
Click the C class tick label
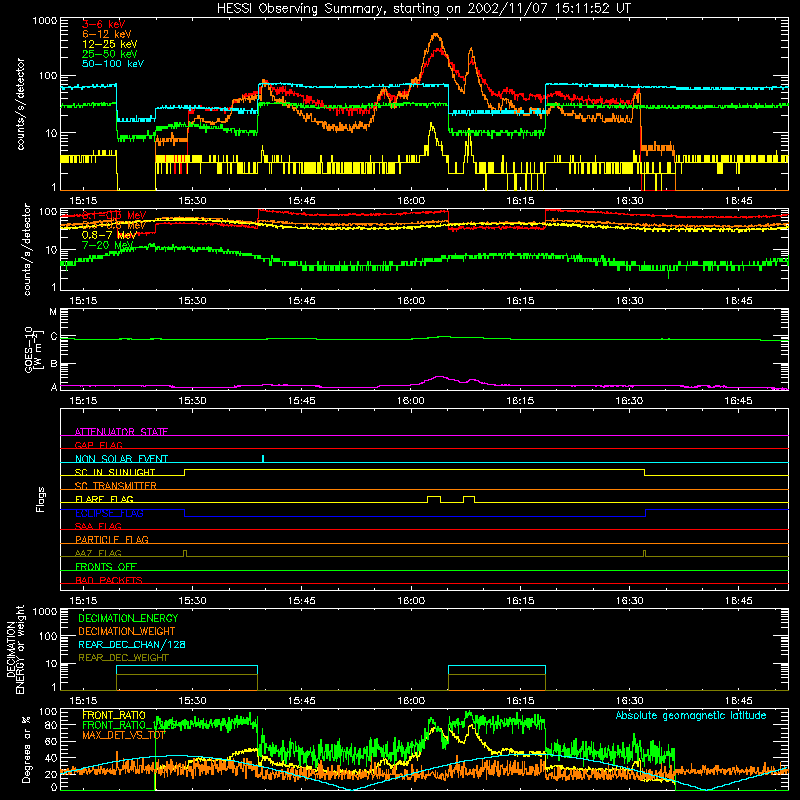(x=54, y=337)
